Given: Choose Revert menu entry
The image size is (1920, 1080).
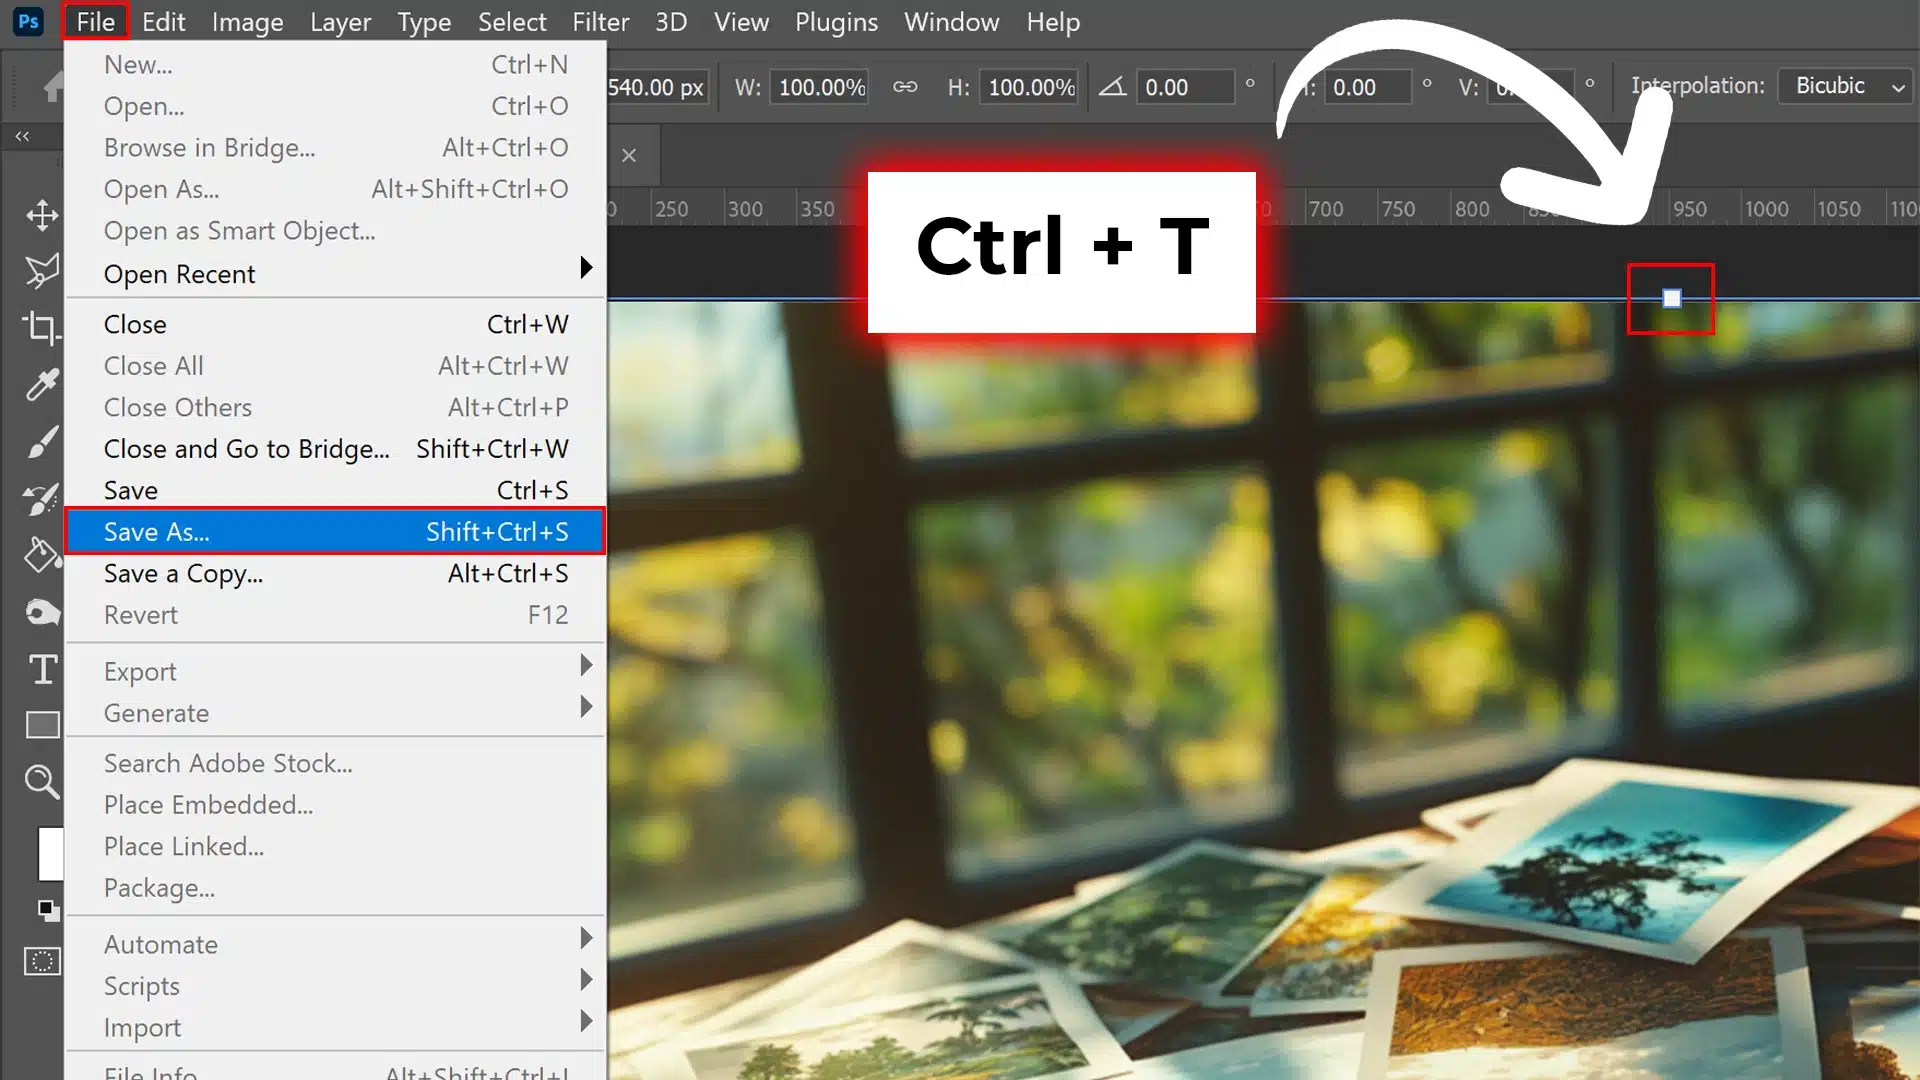Looking at the screenshot, I should click(x=335, y=615).
